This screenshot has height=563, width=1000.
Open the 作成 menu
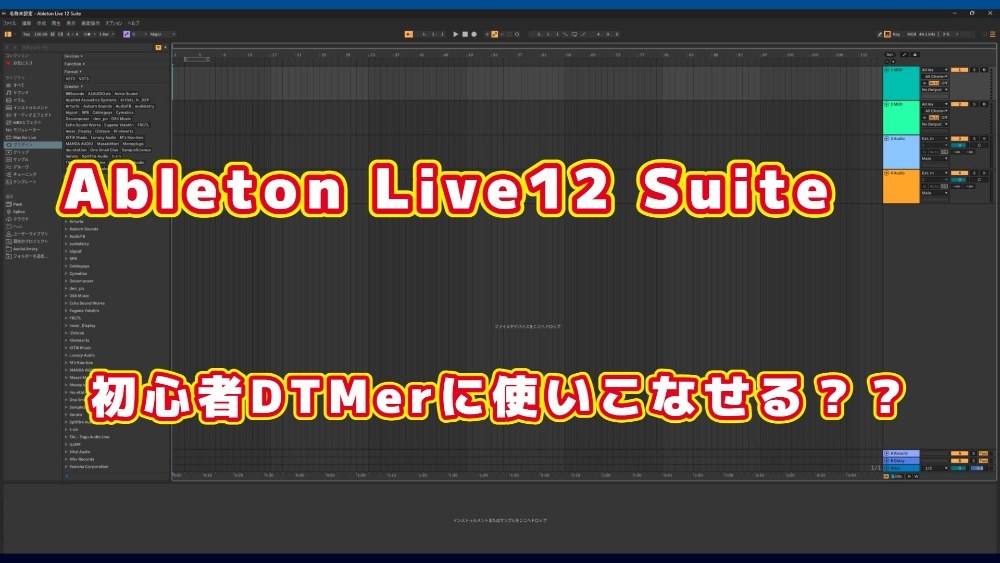[x=41, y=23]
